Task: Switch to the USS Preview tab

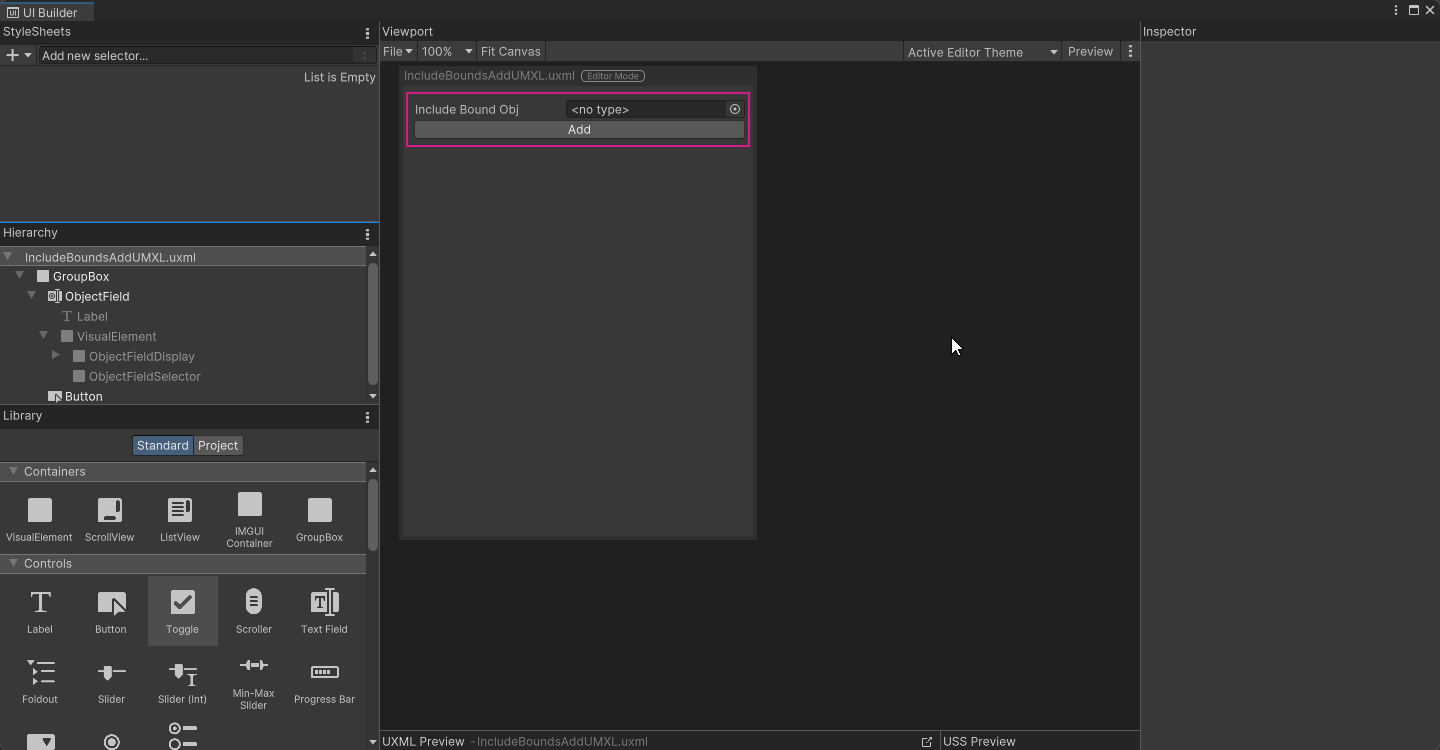Action: [x=979, y=741]
